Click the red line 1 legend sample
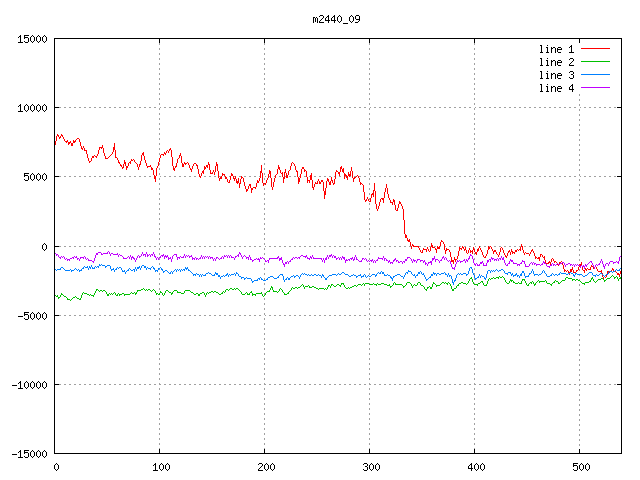640x480 pixels. tap(596, 49)
